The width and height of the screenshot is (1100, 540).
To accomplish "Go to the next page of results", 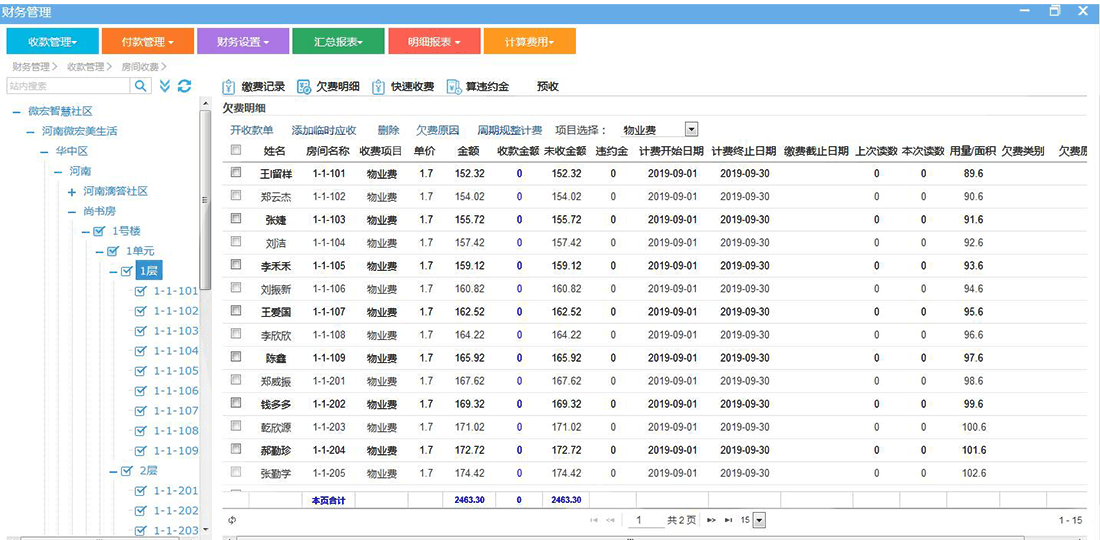I will pyautogui.click(x=711, y=520).
